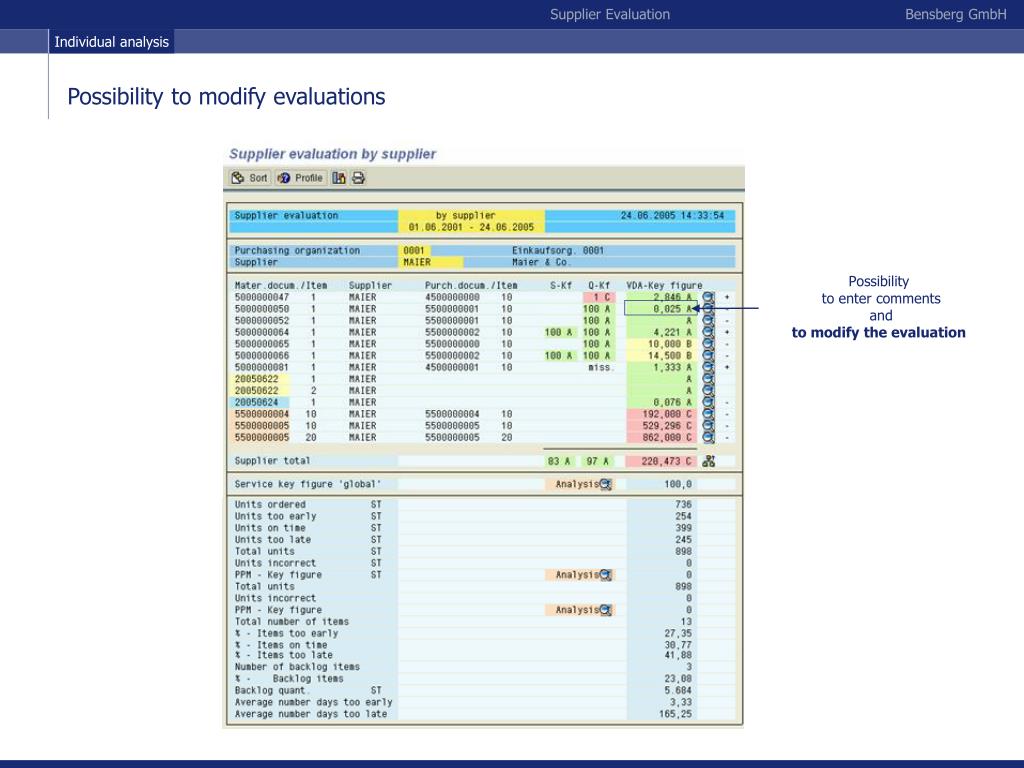Image resolution: width=1024 pixels, height=768 pixels.
Task: Click the Supplier total S-Kf value 83 A
Action: 559,461
